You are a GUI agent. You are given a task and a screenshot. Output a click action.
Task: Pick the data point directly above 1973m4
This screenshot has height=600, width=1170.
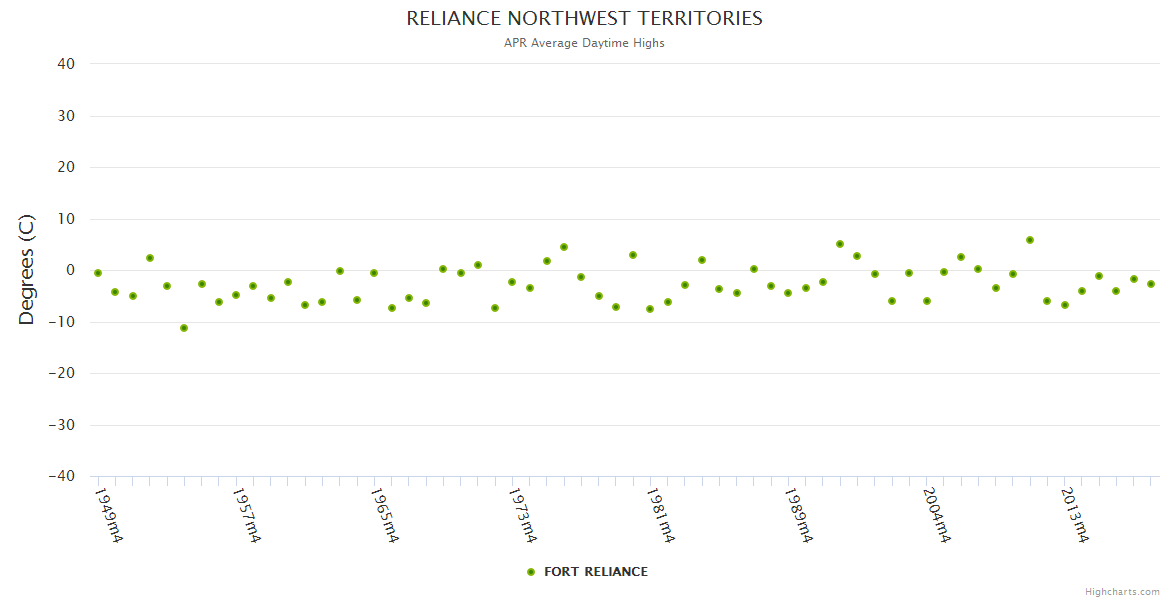(x=512, y=282)
